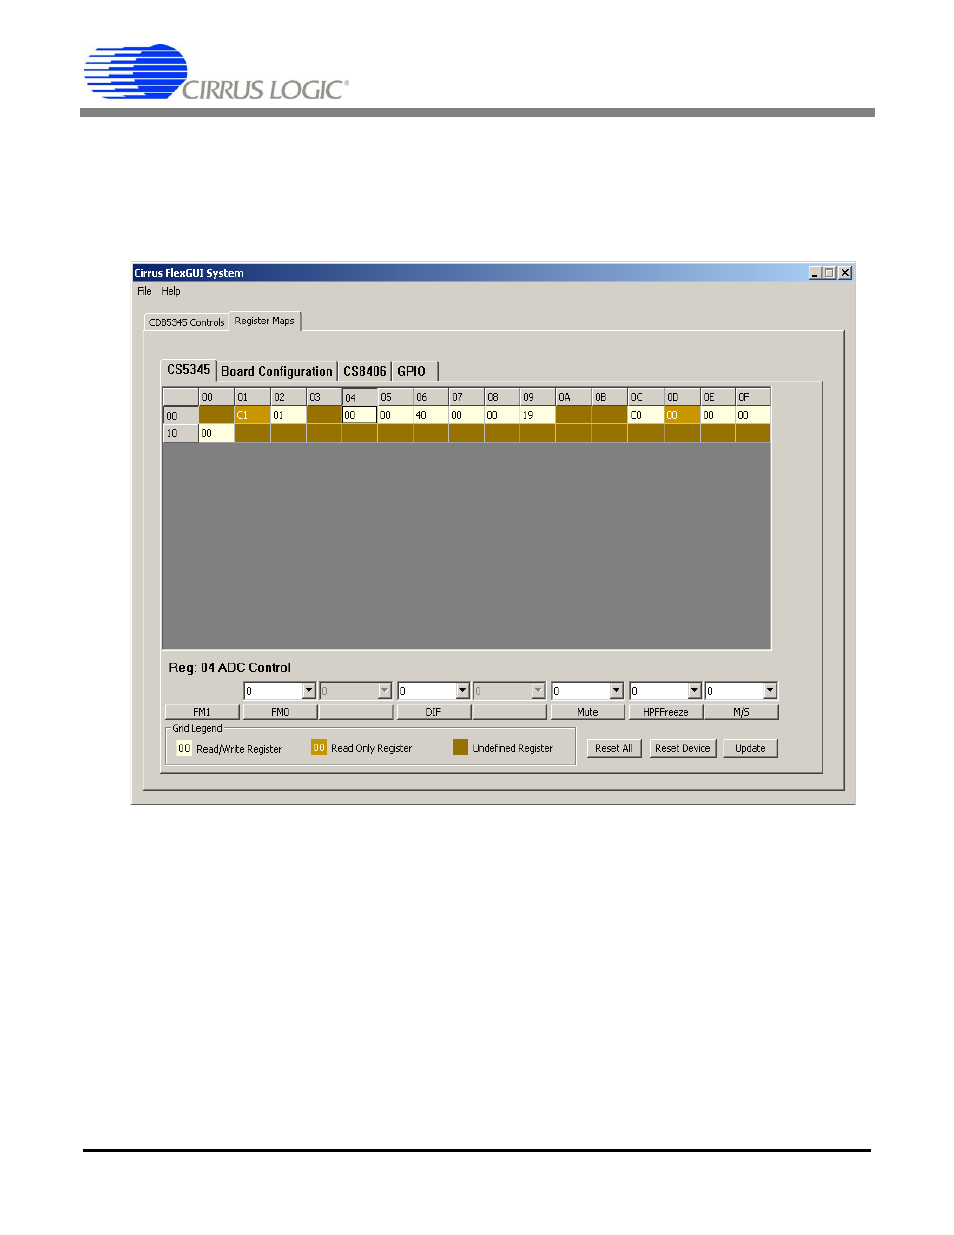Expand the dropdown above the FM0 button
Screen dimensions: 954x1235
(309, 691)
